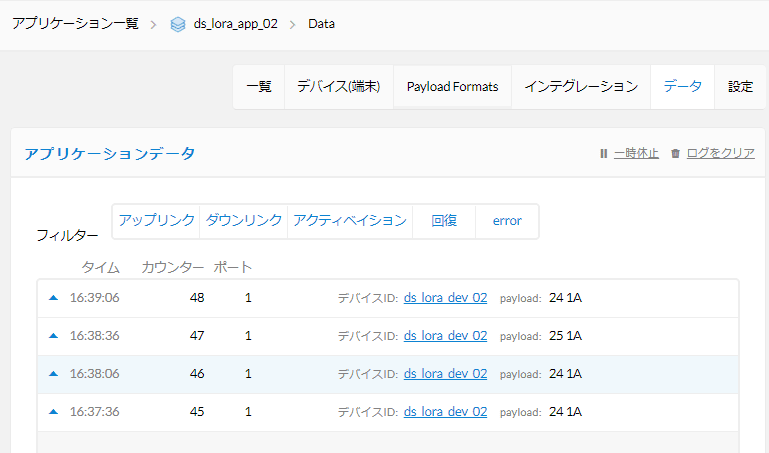Expand the 16:39:06 uplink row arrow
The height and width of the screenshot is (453, 769).
[x=53, y=298]
